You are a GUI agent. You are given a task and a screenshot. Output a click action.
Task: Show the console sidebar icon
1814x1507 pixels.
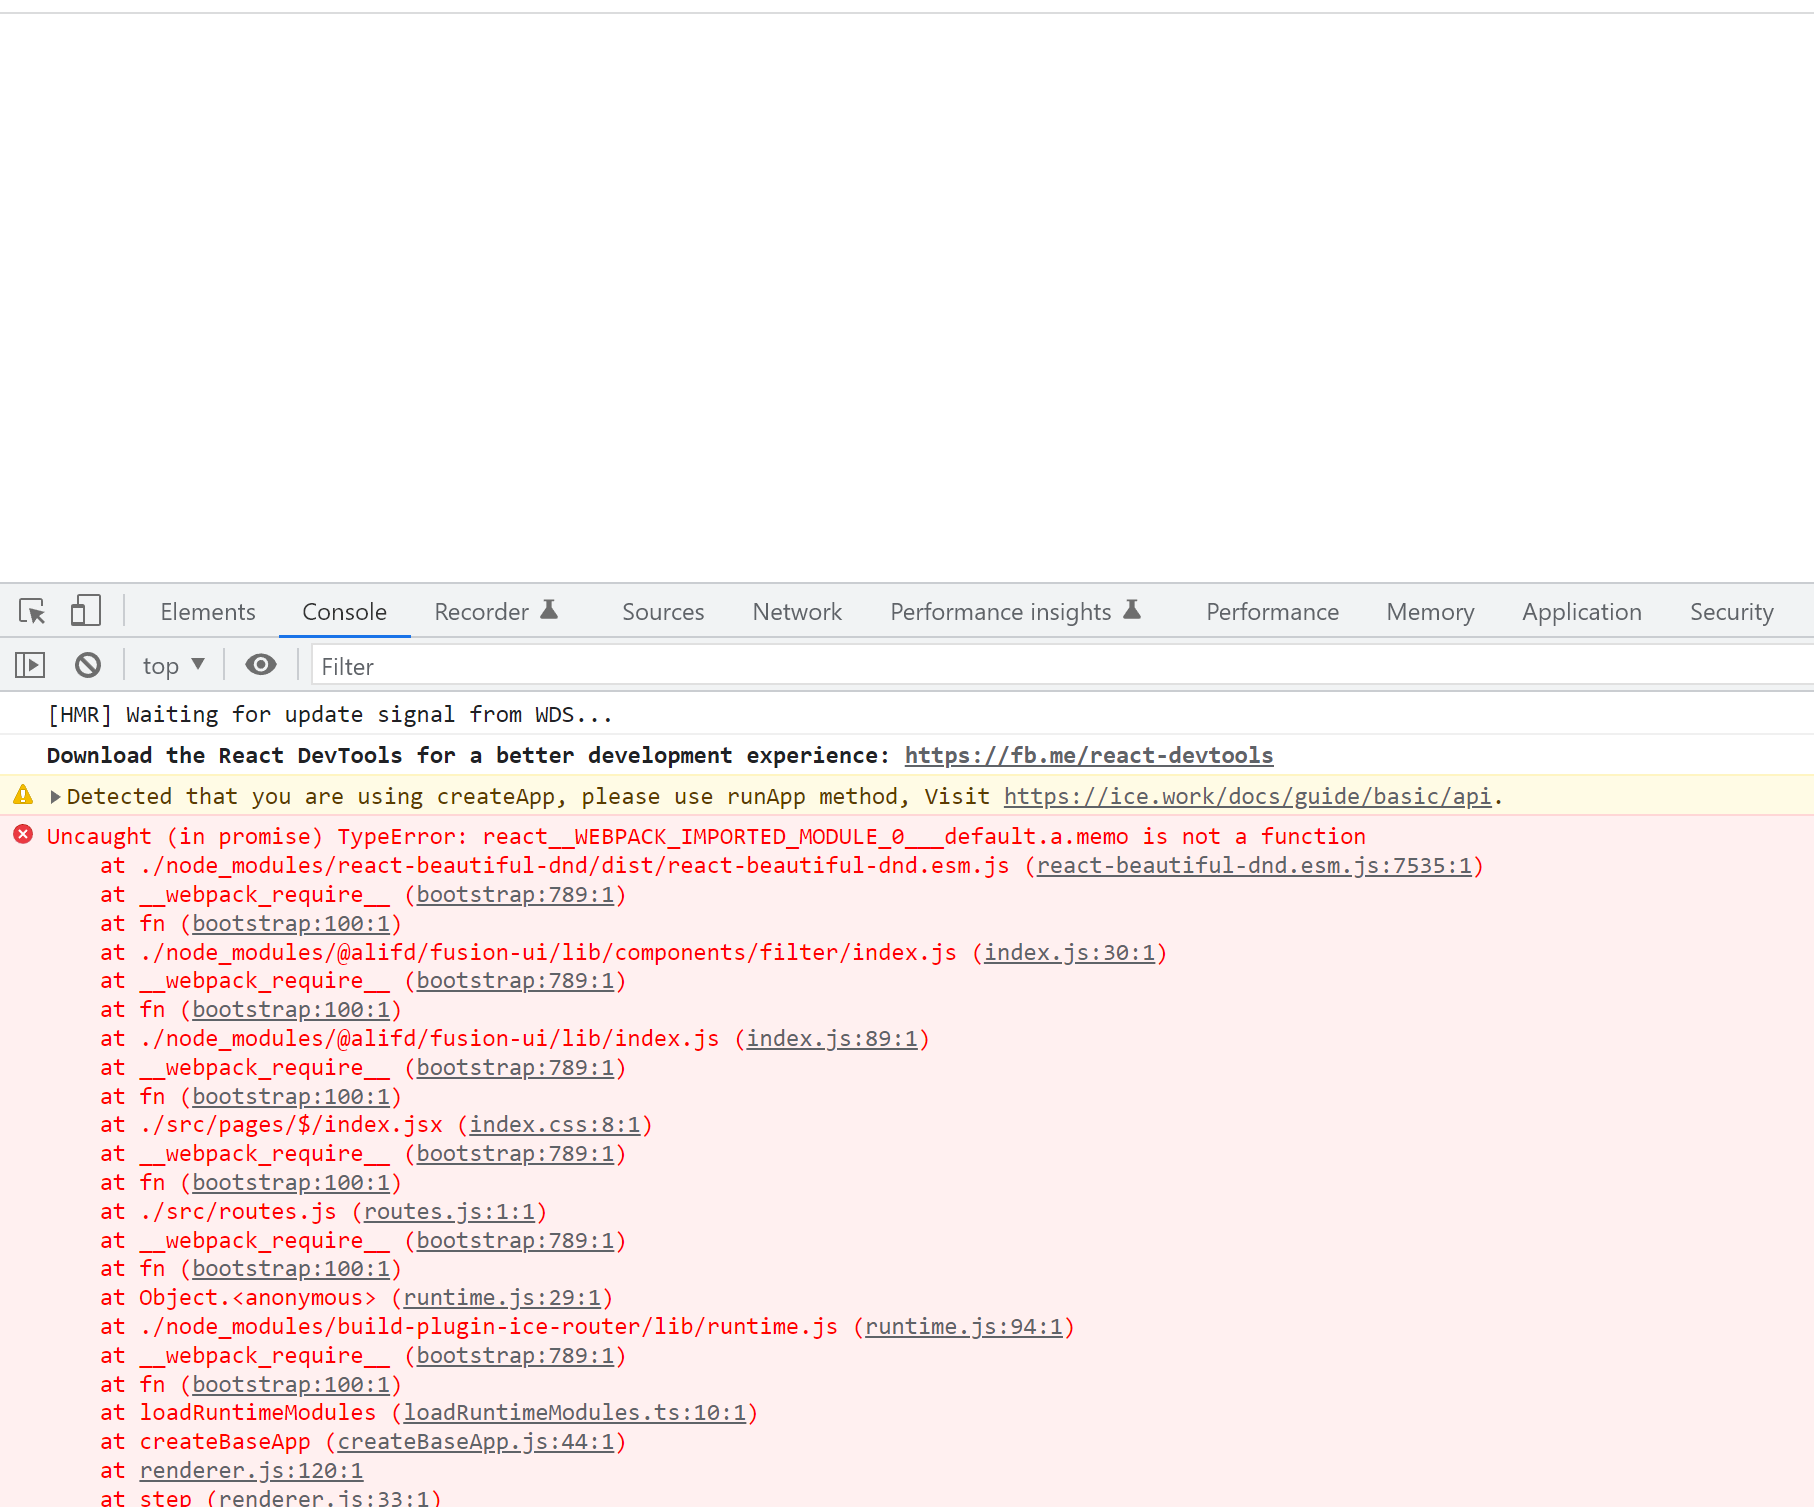(x=30, y=665)
